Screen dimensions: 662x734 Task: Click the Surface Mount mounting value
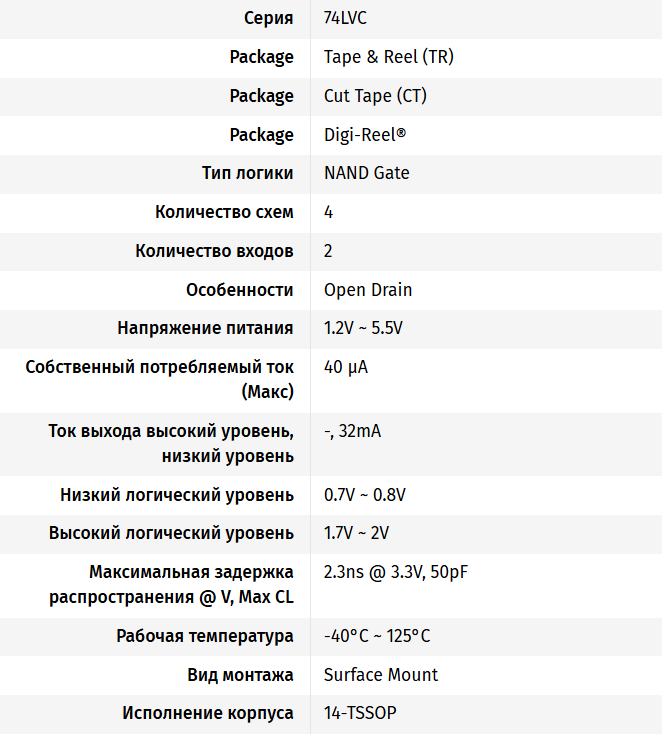[x=381, y=675]
